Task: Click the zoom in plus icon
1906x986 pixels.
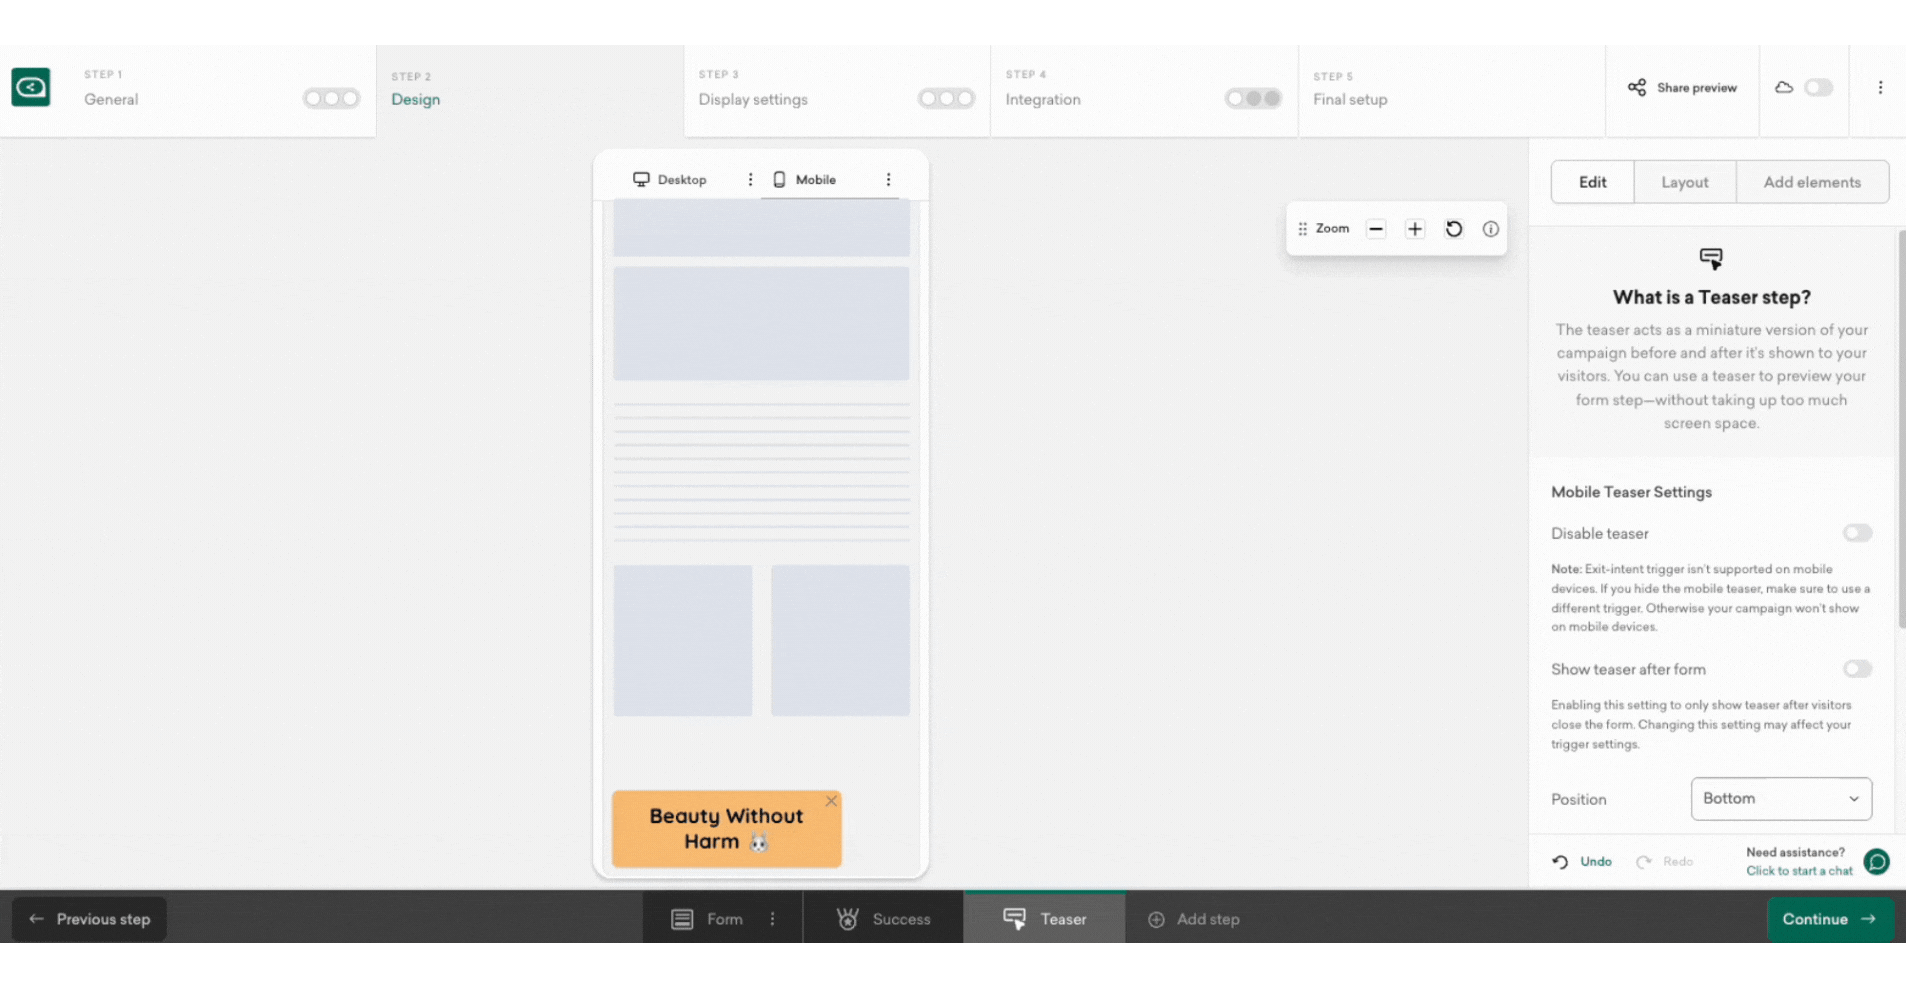Action: [x=1415, y=229]
